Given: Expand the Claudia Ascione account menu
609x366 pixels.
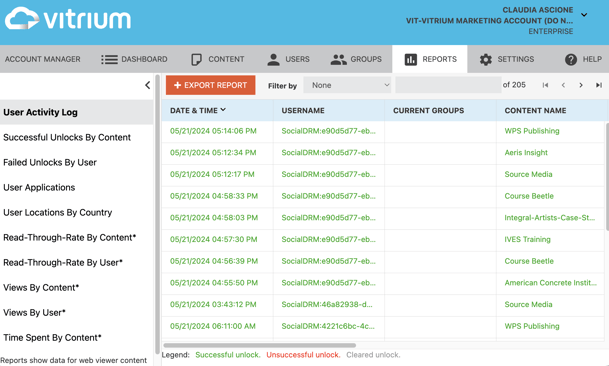Looking at the screenshot, I should click(584, 15).
